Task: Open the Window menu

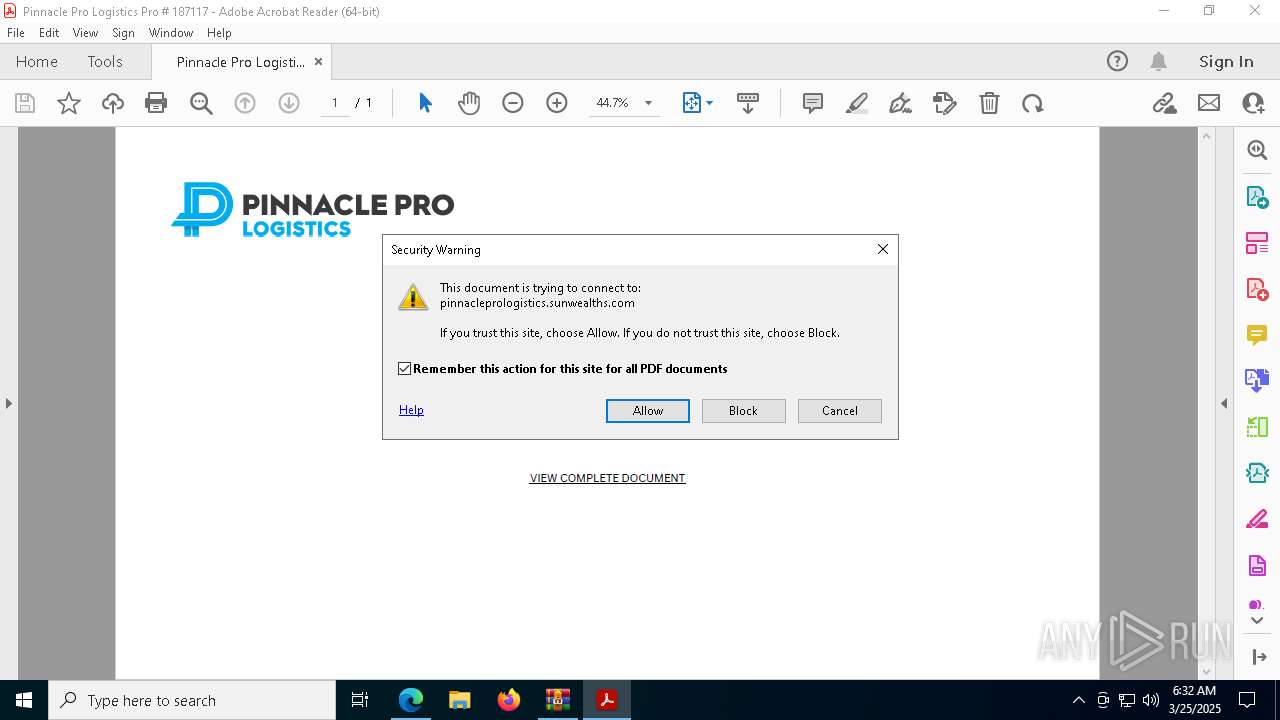Action: tap(171, 32)
